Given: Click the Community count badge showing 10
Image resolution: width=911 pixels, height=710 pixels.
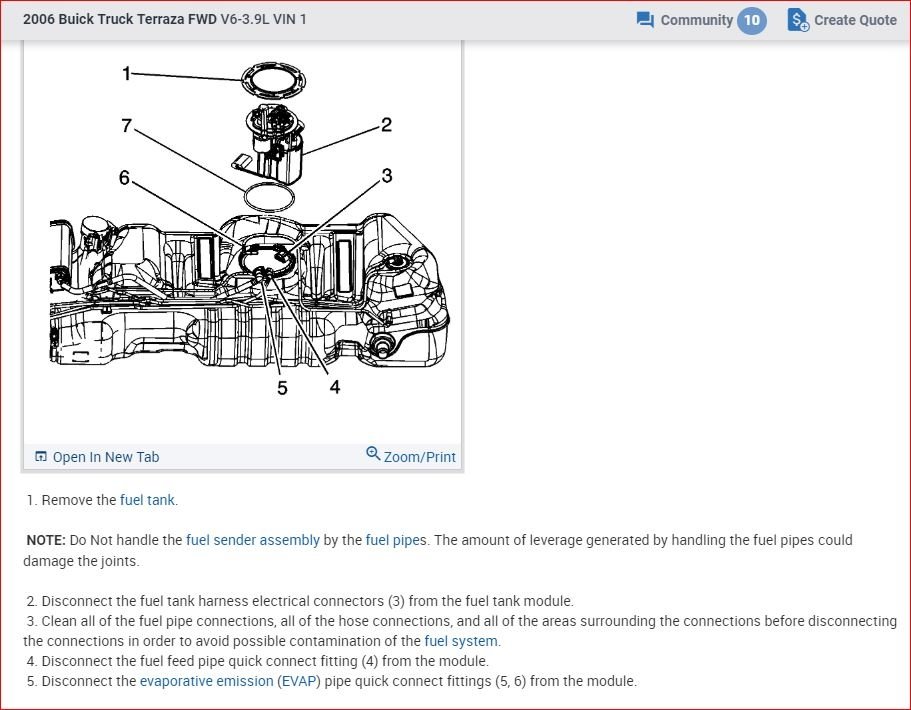Looking at the screenshot, I should tap(751, 20).
